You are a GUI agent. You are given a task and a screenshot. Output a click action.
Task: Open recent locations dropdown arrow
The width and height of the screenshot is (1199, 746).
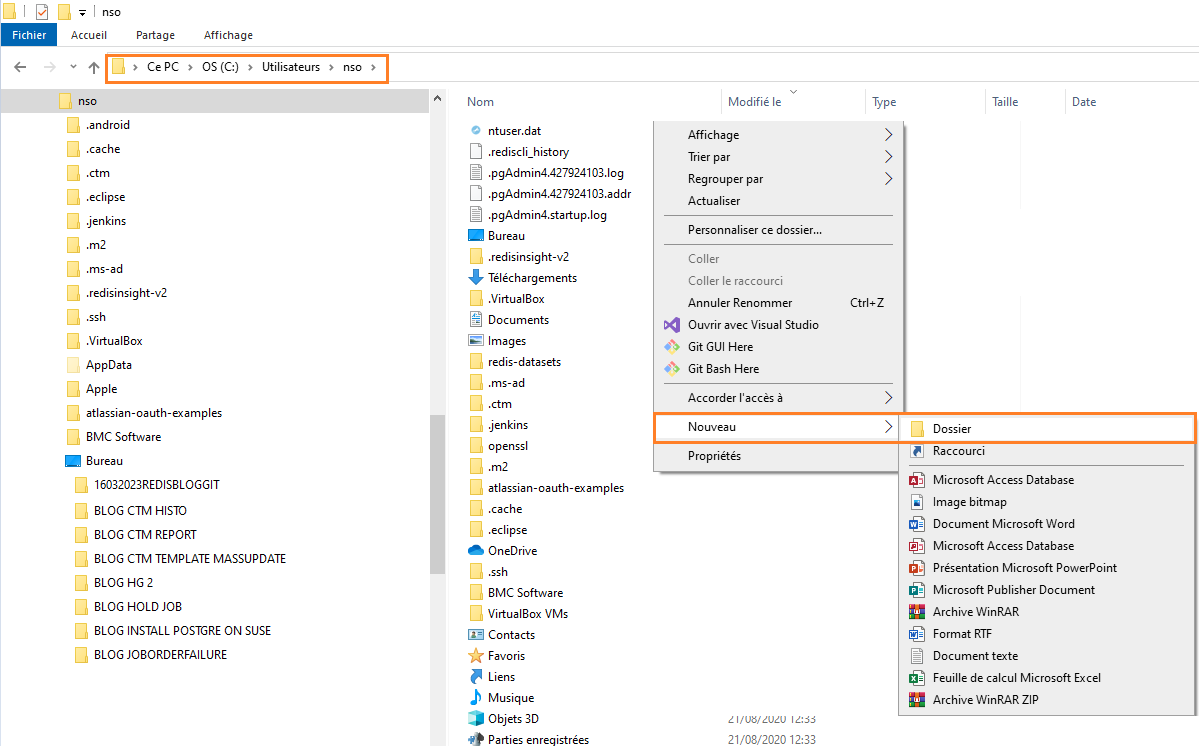coord(73,67)
